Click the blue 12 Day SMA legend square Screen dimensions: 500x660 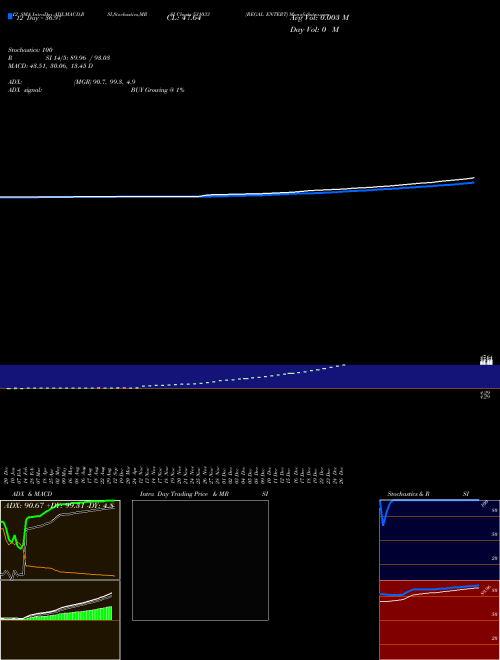[10, 16]
